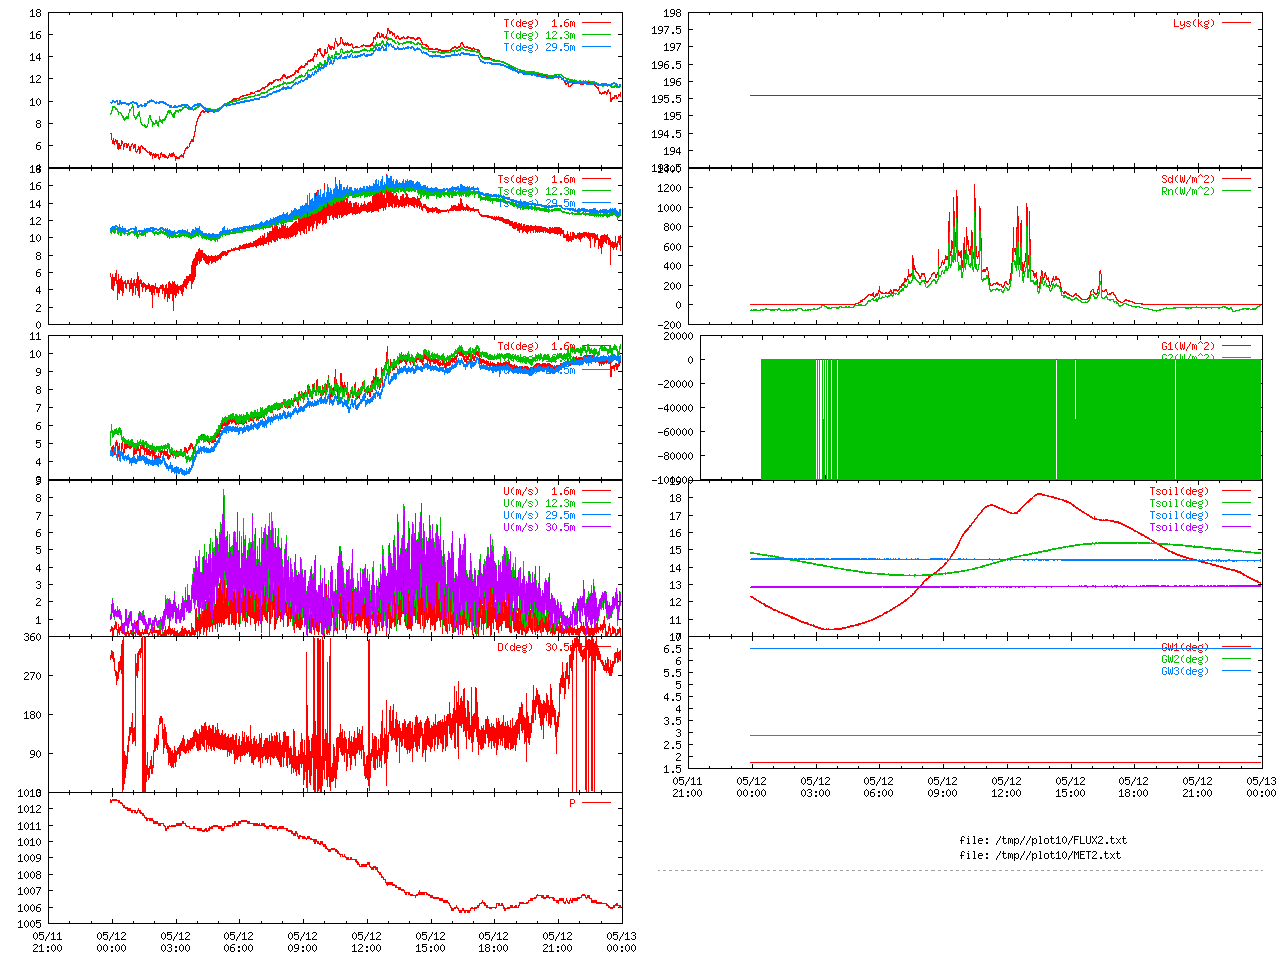Select the "D(deg) 30.5m" wind direction label
This screenshot has height=960, width=1280.
536,647
